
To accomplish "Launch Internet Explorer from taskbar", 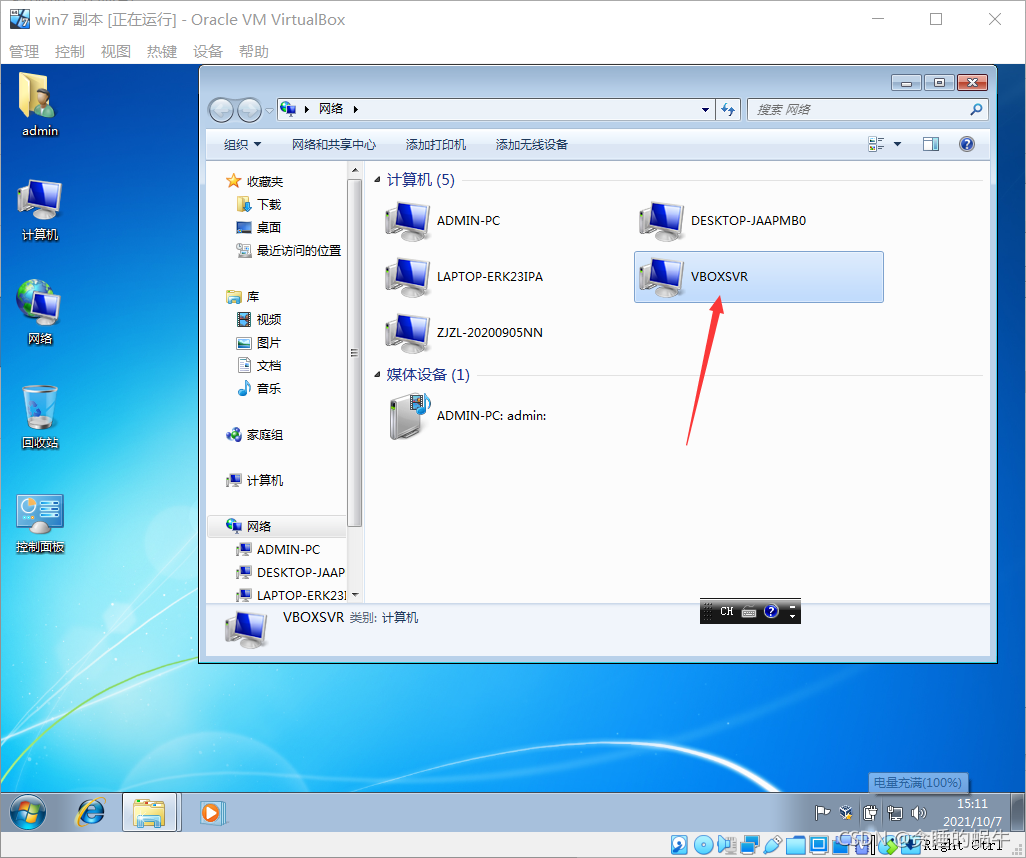I will pyautogui.click(x=90, y=812).
